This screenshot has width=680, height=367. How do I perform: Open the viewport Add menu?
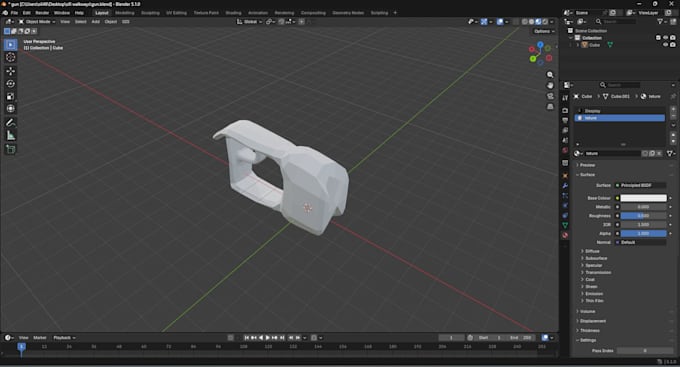click(95, 22)
